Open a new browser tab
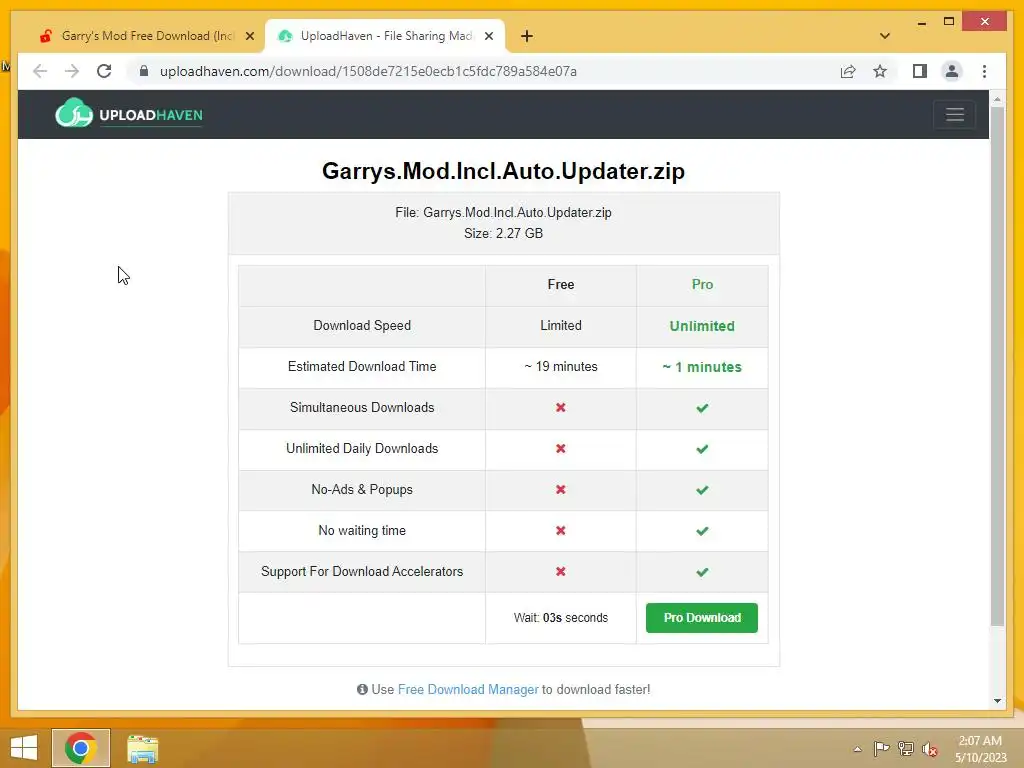 coord(526,36)
